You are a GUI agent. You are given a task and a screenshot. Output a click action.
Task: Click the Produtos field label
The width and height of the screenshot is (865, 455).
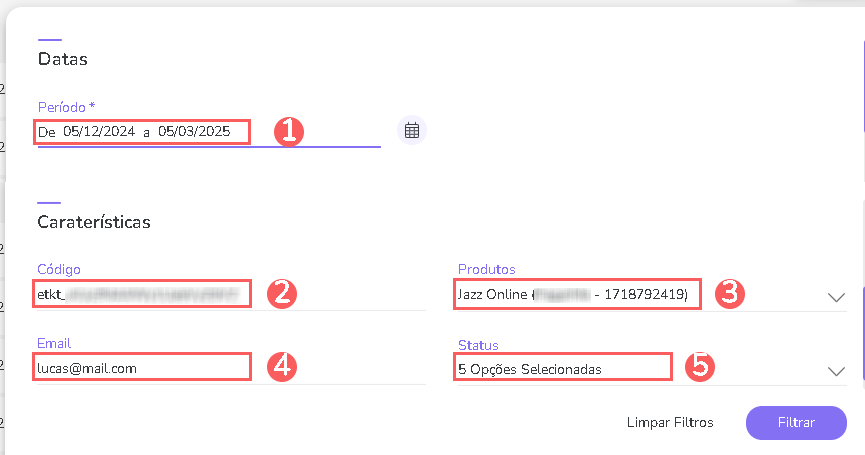(x=486, y=269)
